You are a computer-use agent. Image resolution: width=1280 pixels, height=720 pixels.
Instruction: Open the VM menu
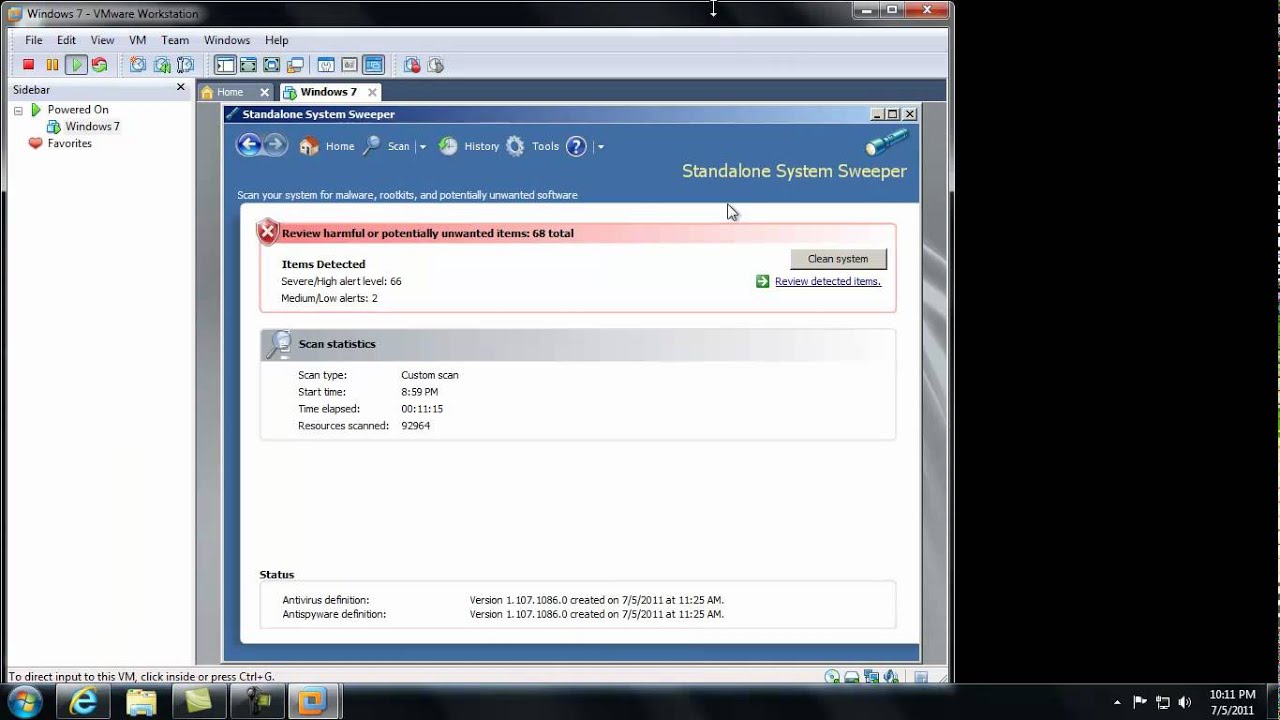tap(138, 40)
